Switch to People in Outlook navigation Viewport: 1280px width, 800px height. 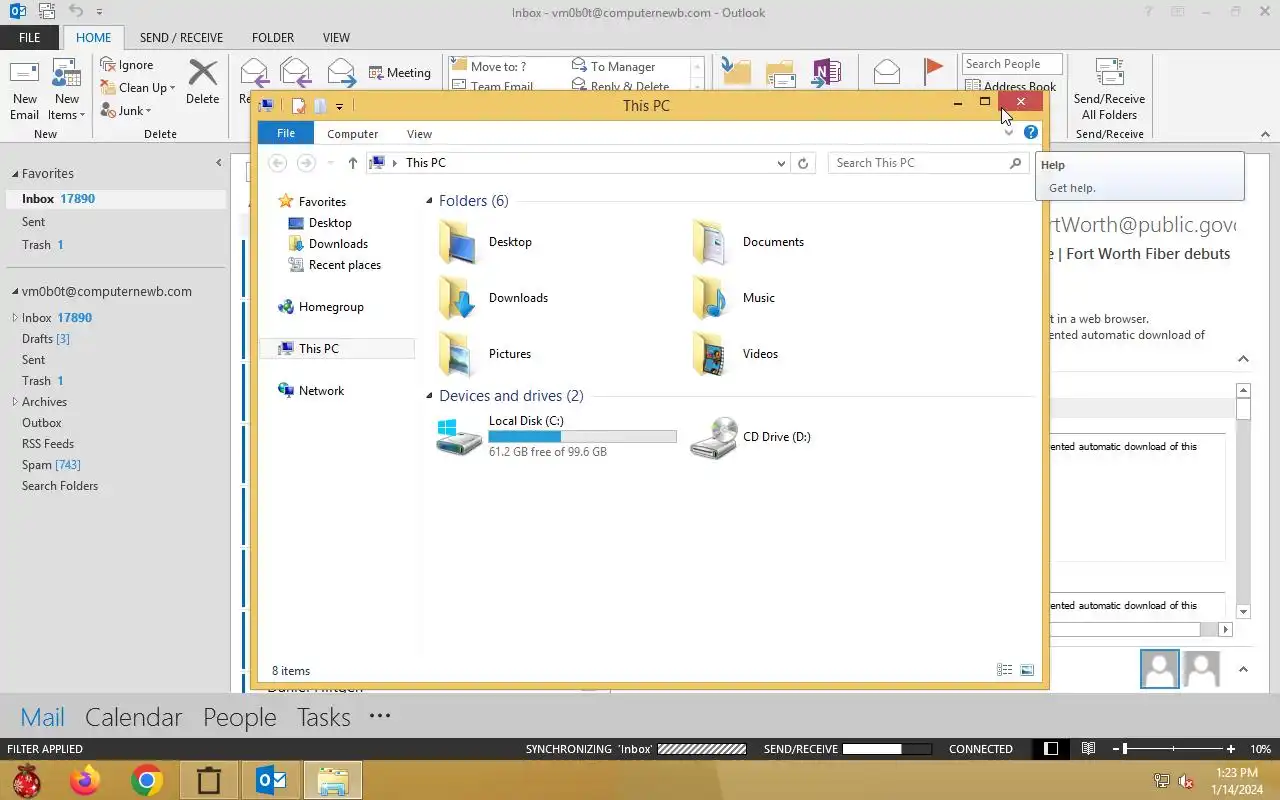(x=240, y=717)
